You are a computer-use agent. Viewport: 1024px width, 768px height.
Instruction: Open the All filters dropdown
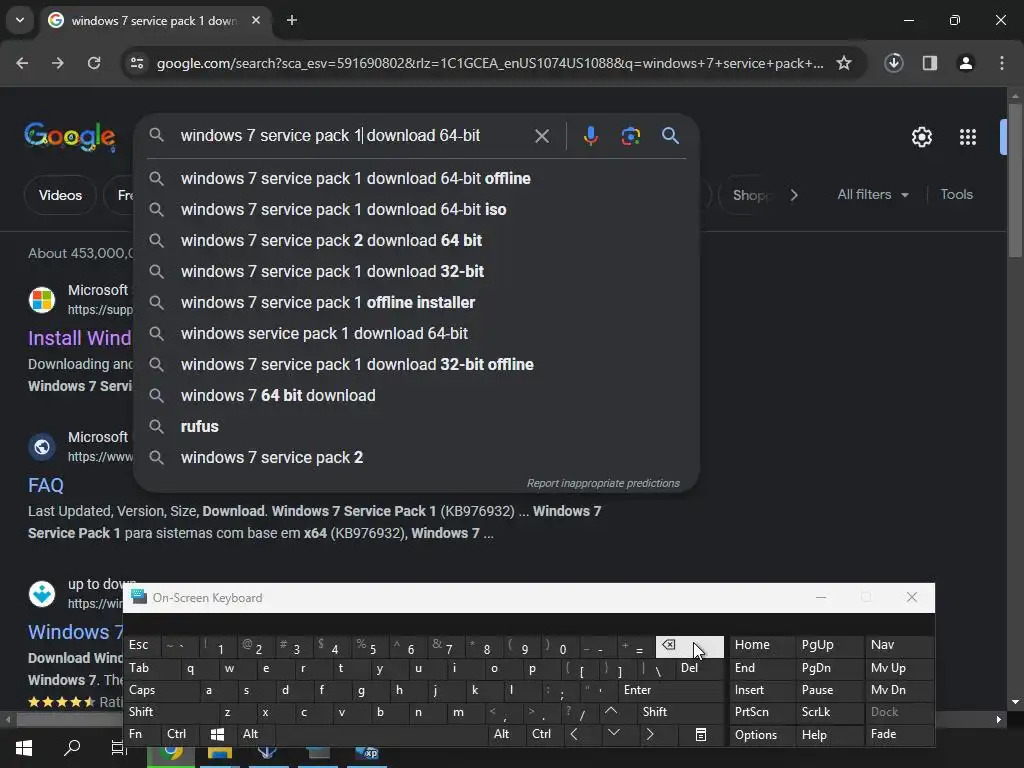(x=872, y=195)
